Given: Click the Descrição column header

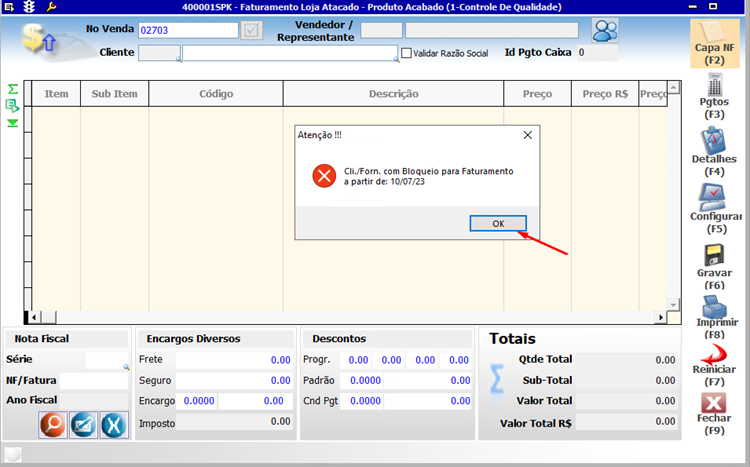Looking at the screenshot, I should pyautogui.click(x=393, y=94).
